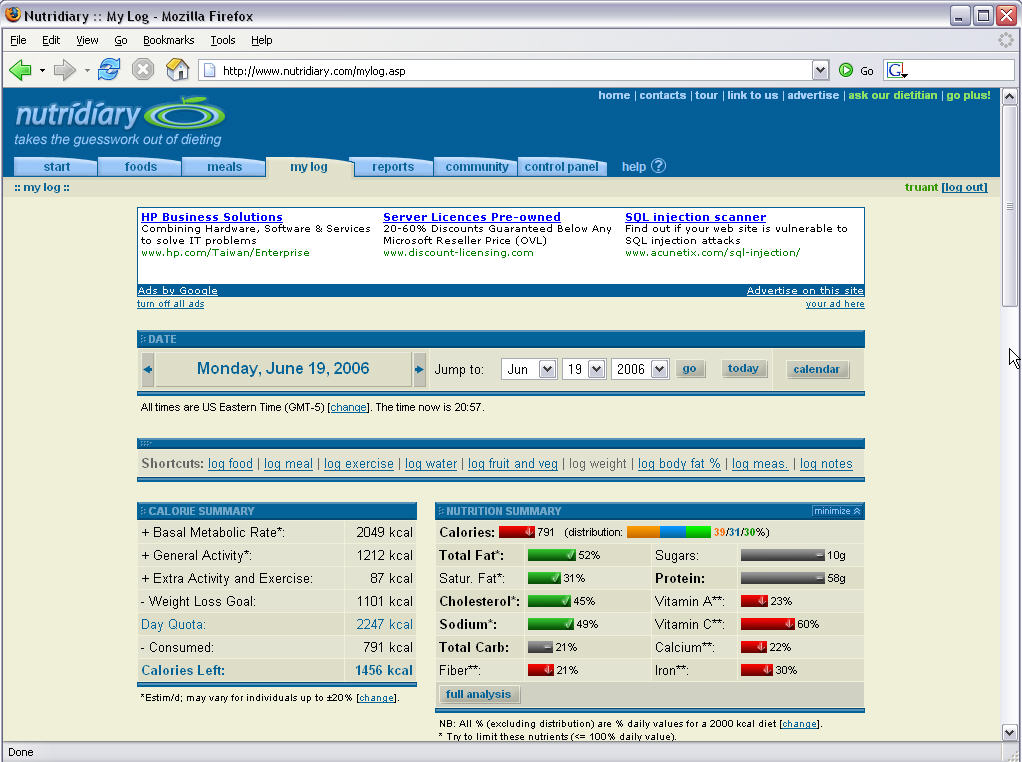Reload the page with the Refresh icon

coord(109,69)
